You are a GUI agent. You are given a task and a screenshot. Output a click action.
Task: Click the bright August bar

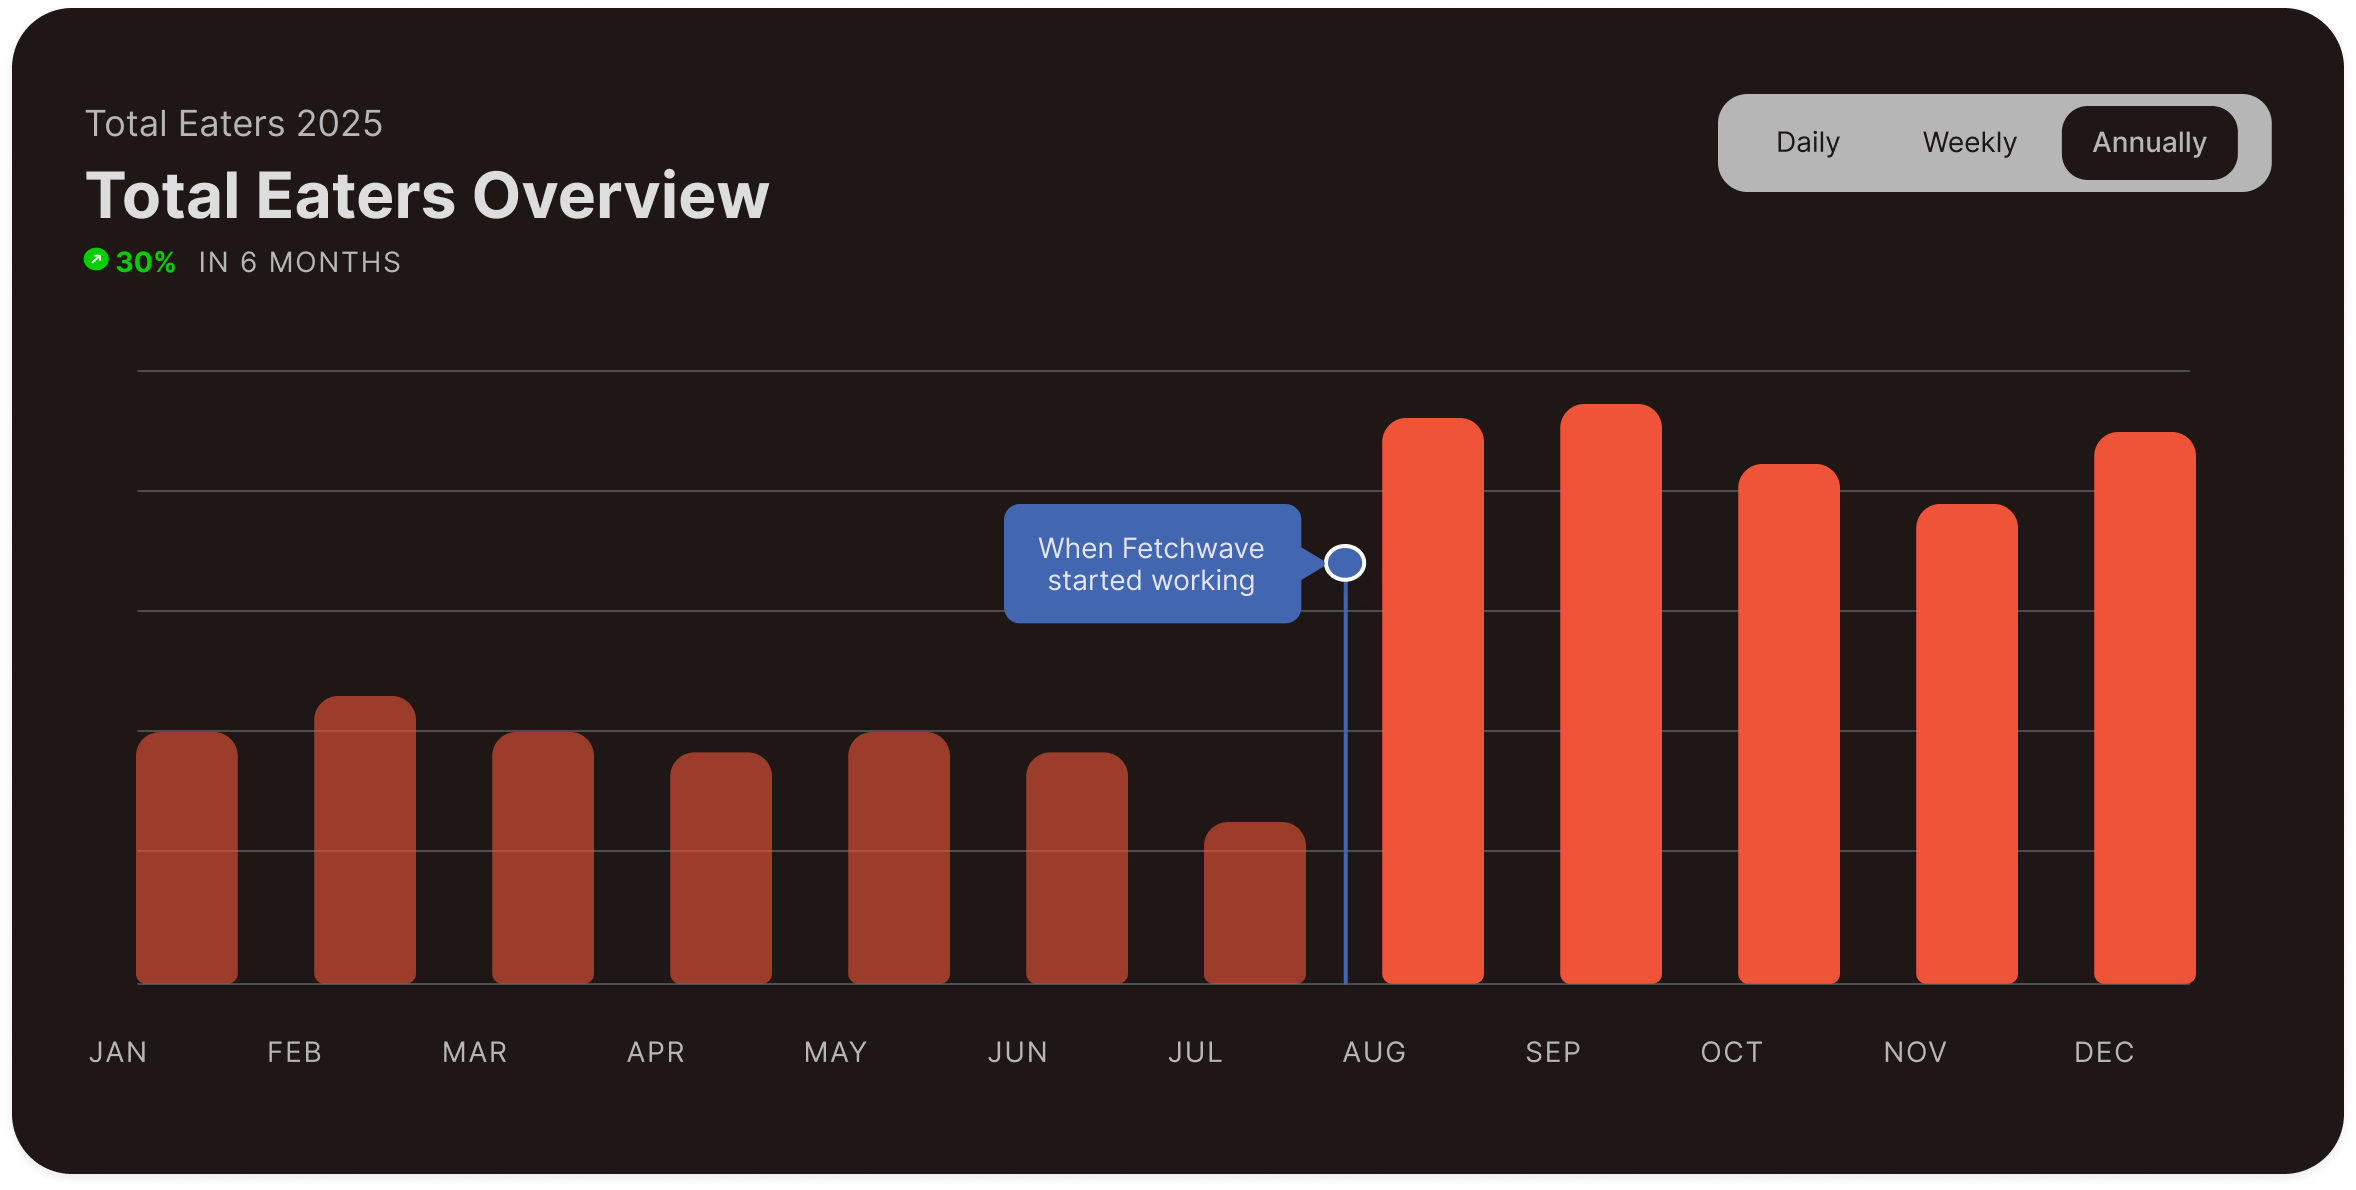tap(1433, 700)
